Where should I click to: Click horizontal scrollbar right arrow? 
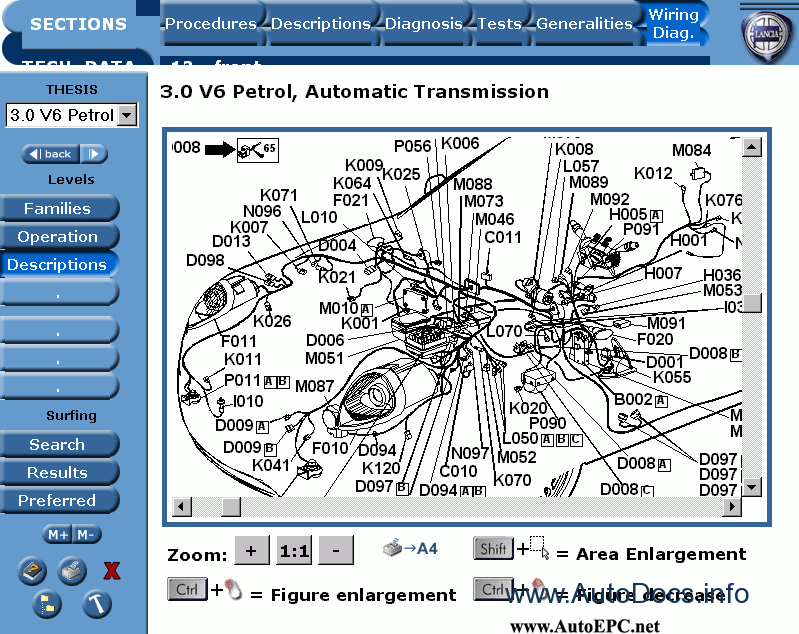click(732, 507)
